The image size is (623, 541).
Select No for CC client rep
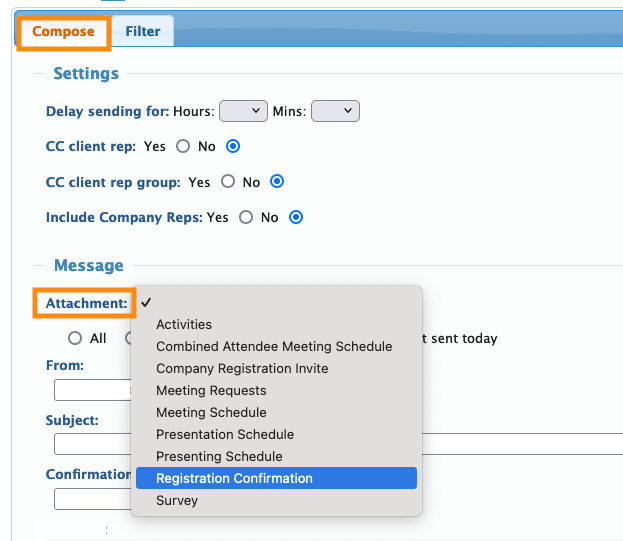(x=233, y=146)
